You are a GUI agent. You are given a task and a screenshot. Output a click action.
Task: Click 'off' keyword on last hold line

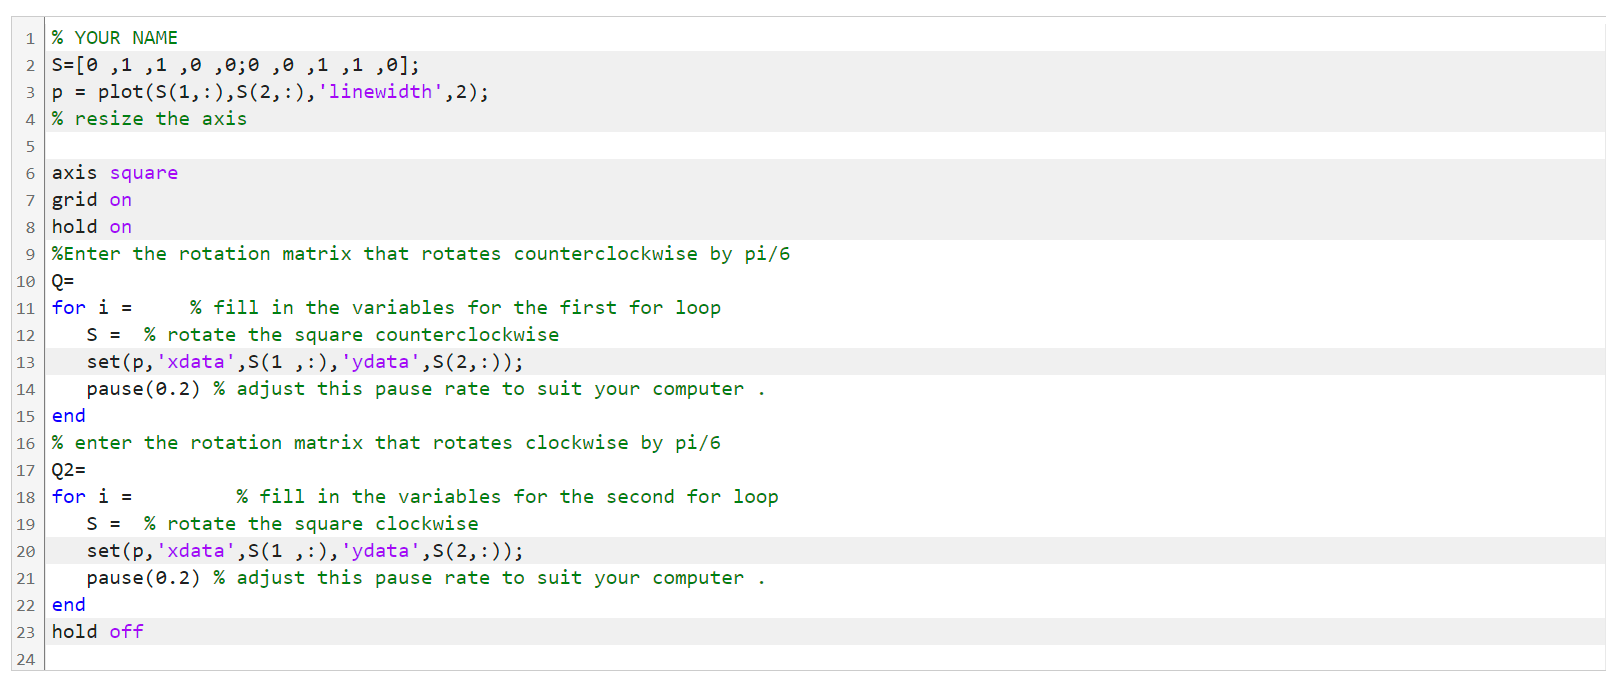pos(127,632)
